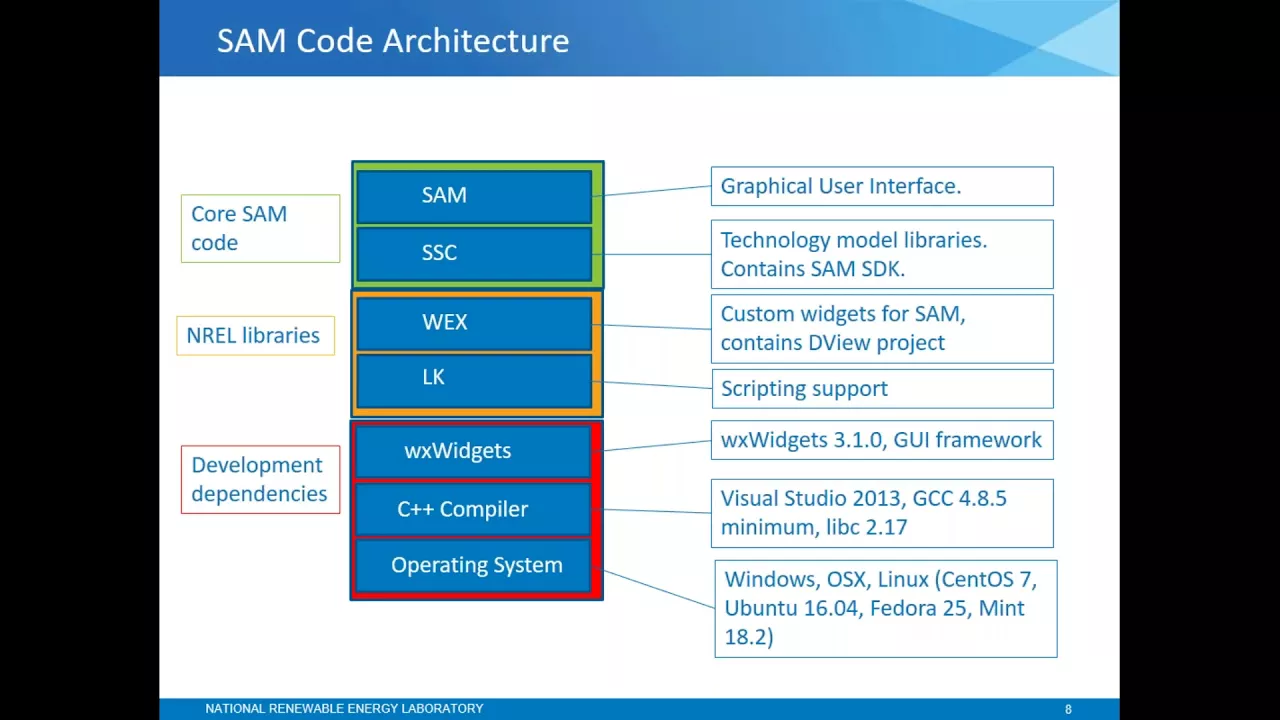Click the Graphical User Interface description box
The height and width of the screenshot is (720, 1280).
pyautogui.click(x=882, y=186)
